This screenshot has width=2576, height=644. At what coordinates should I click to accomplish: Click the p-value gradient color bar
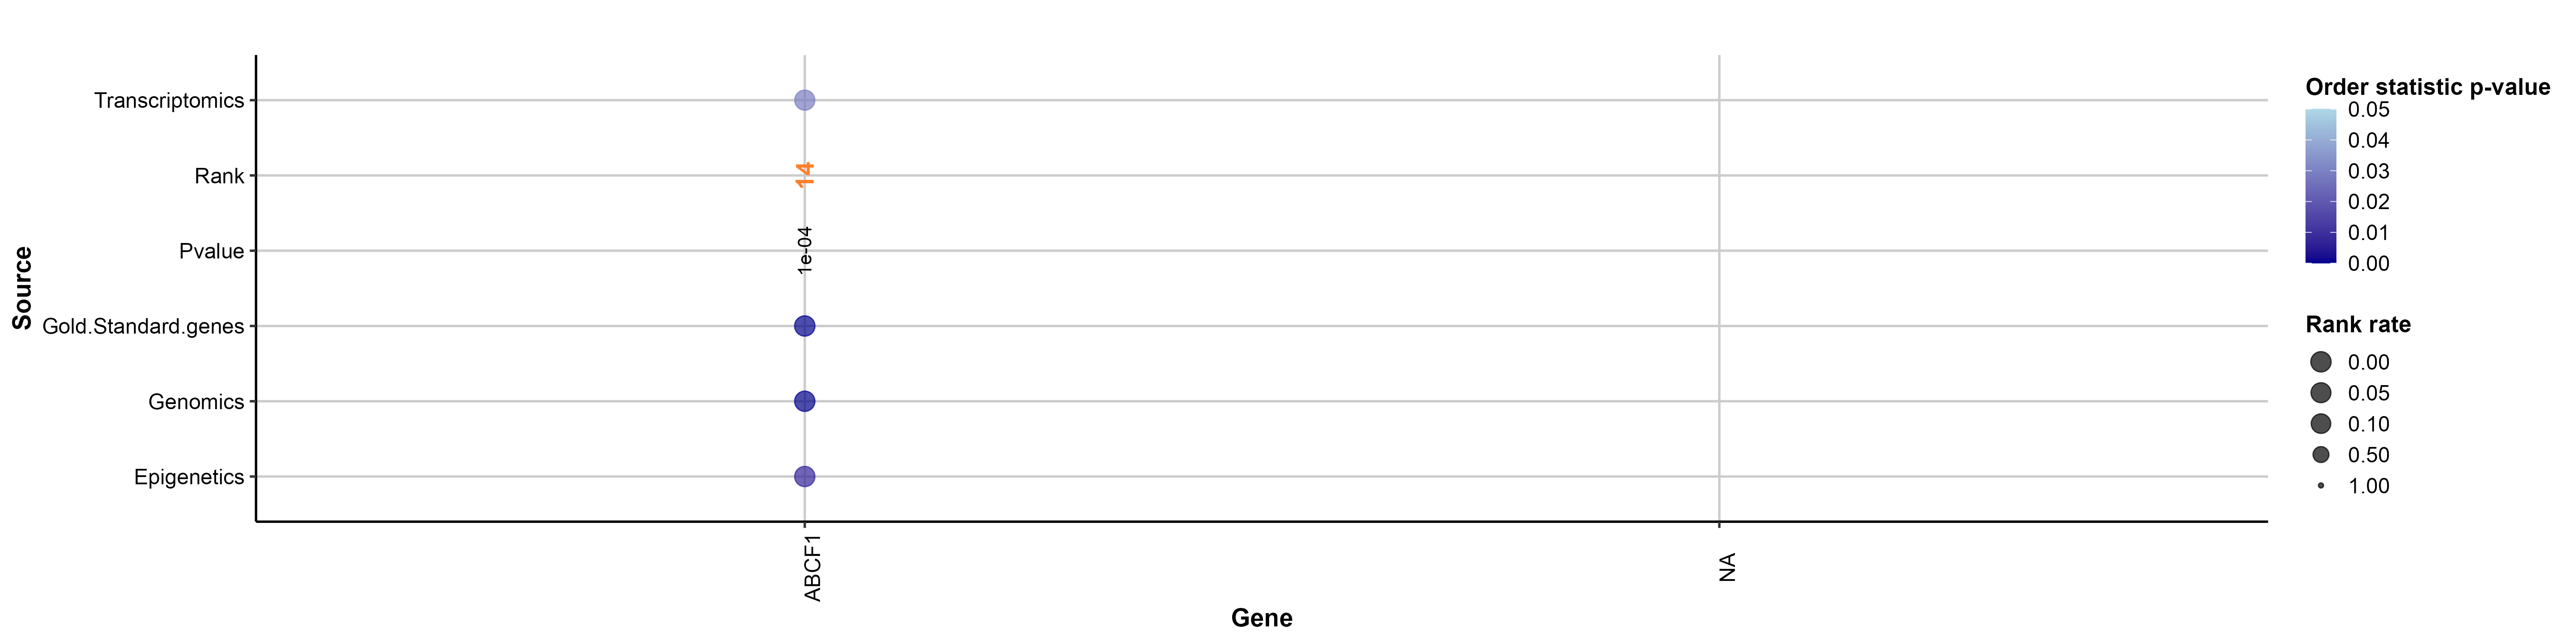tap(2320, 186)
